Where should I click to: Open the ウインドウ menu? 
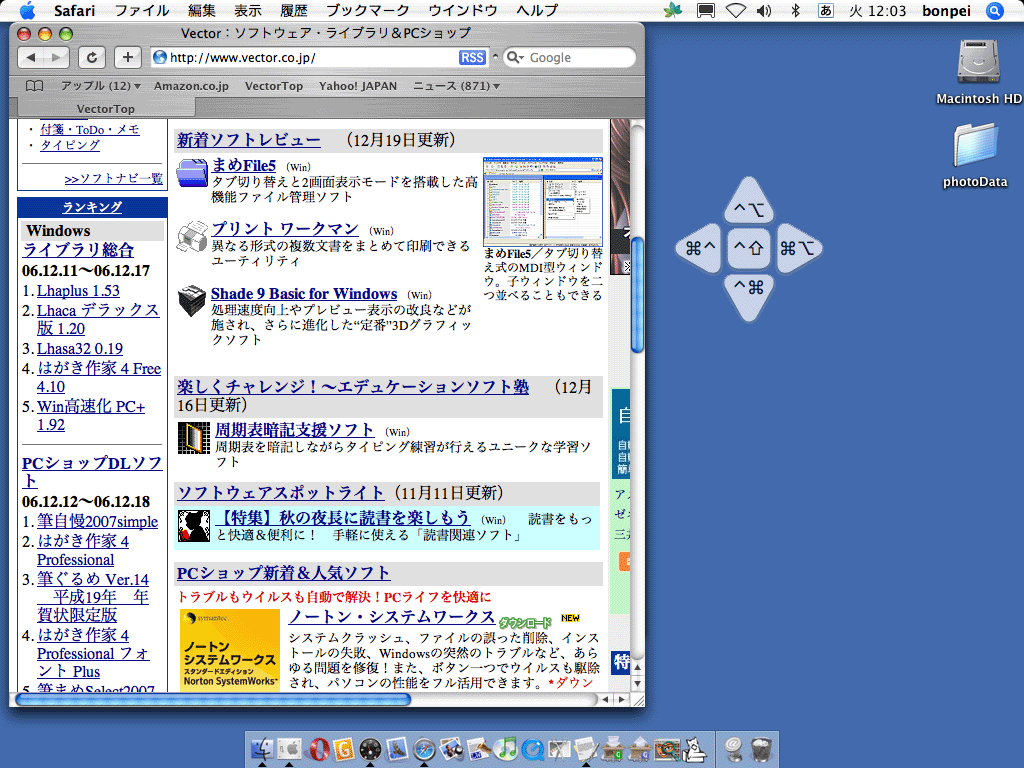pos(463,10)
